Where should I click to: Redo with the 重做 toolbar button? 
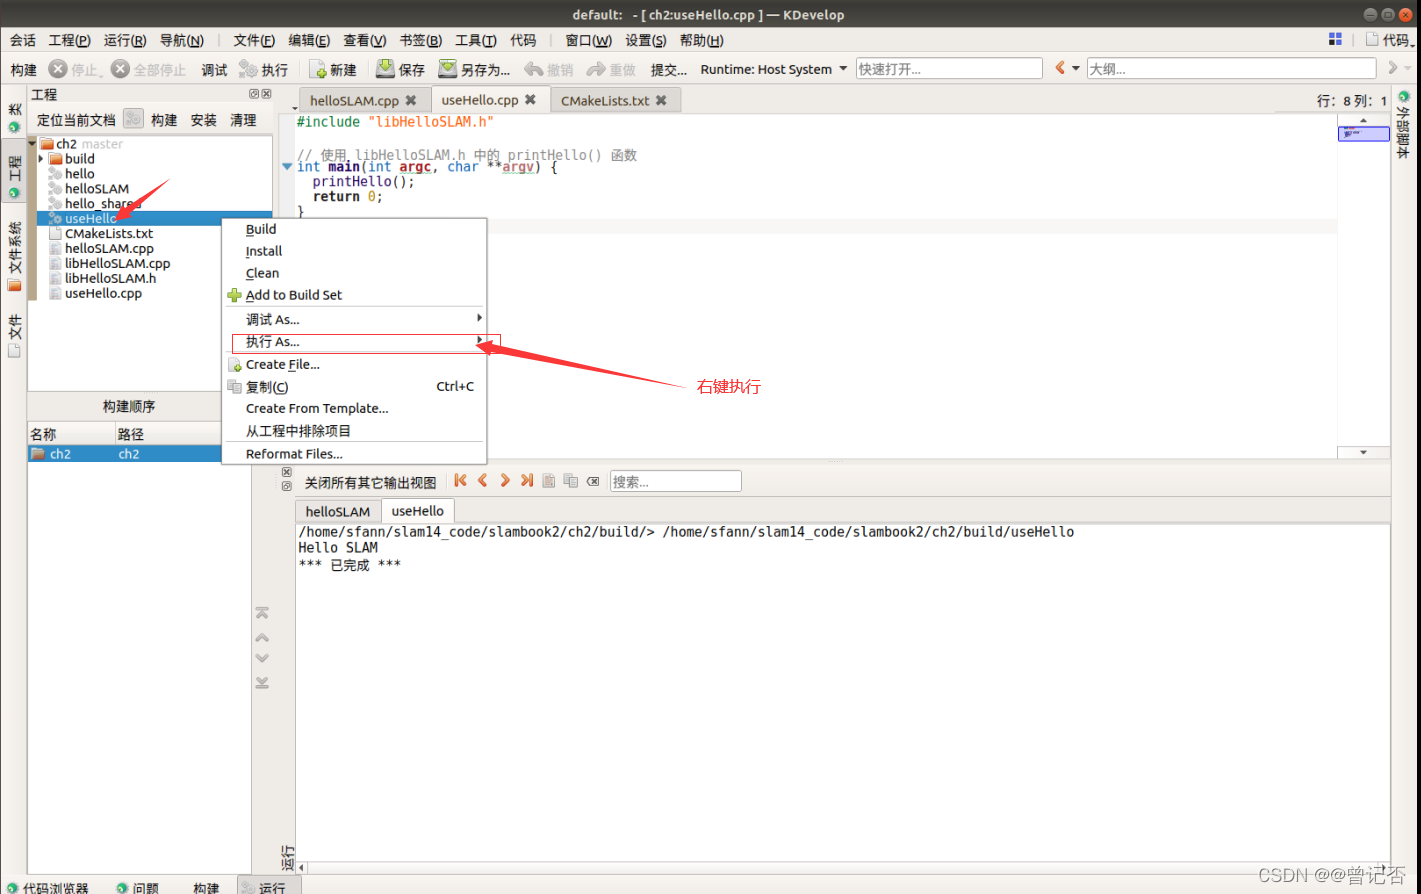[611, 69]
